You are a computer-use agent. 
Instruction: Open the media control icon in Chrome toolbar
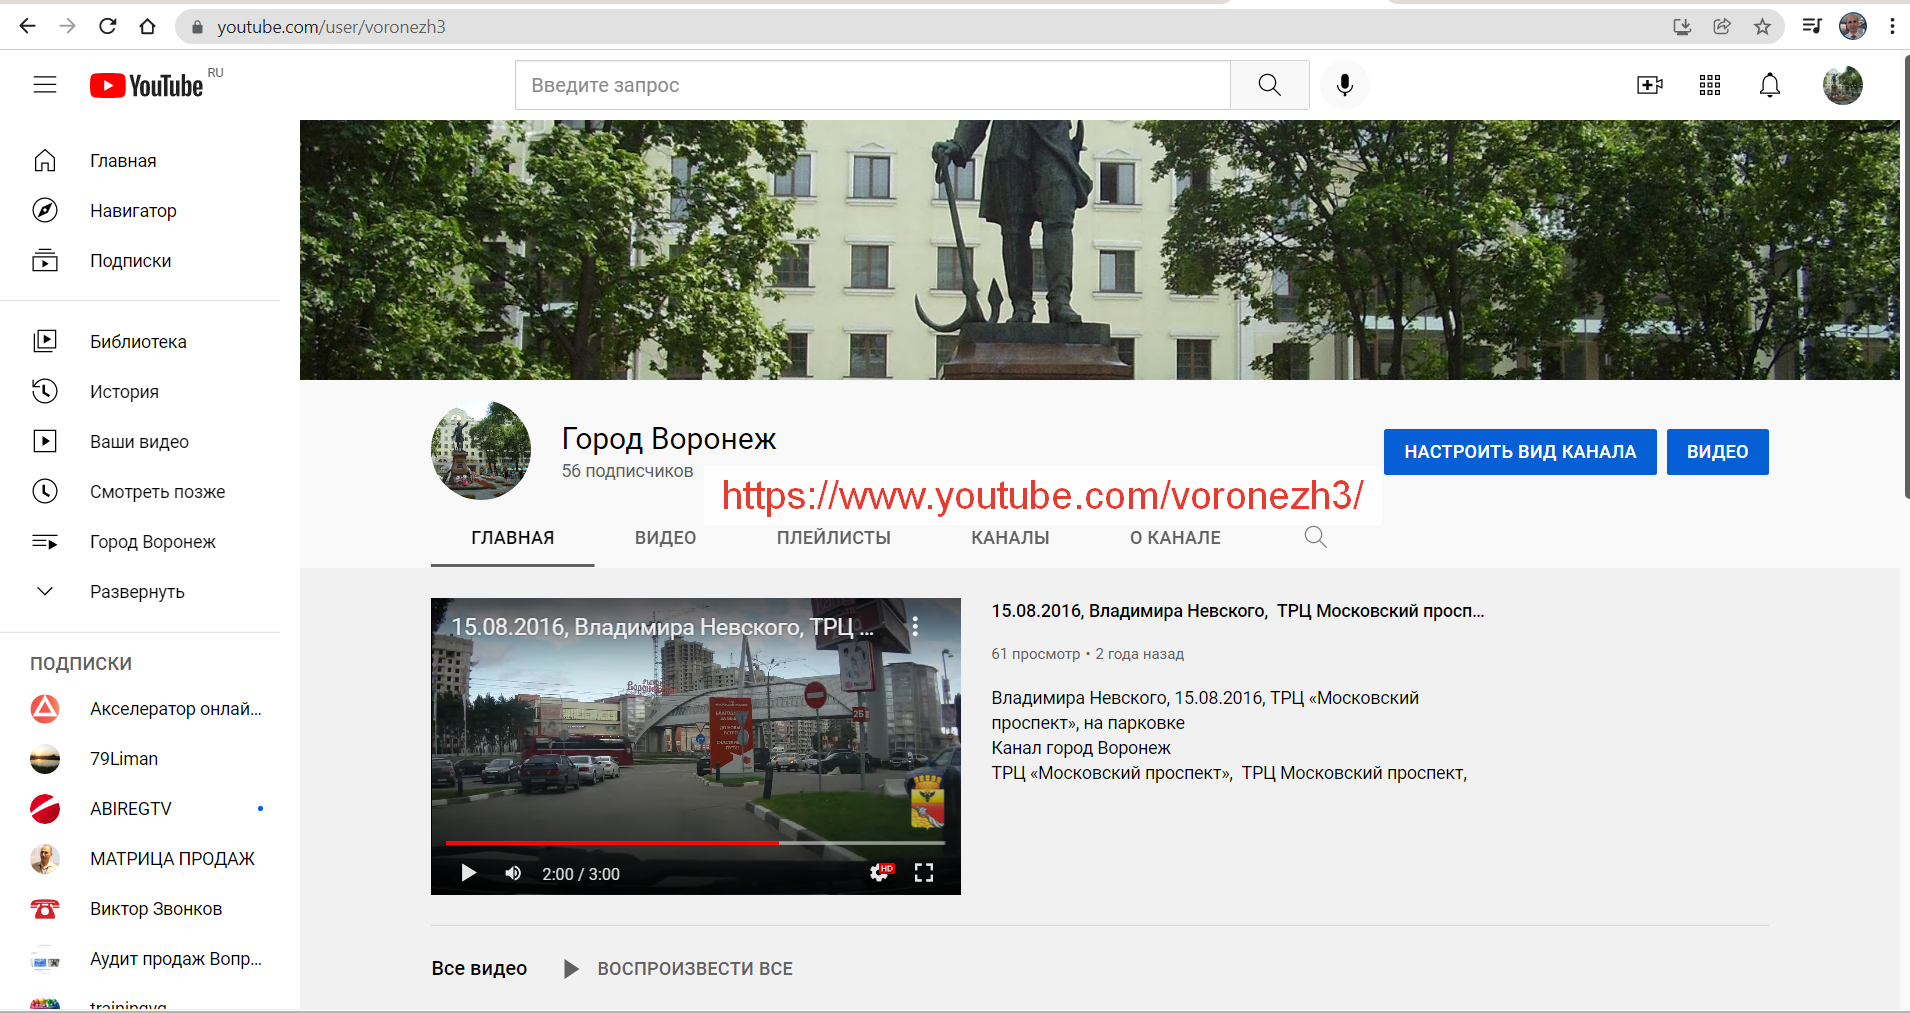click(x=1812, y=26)
